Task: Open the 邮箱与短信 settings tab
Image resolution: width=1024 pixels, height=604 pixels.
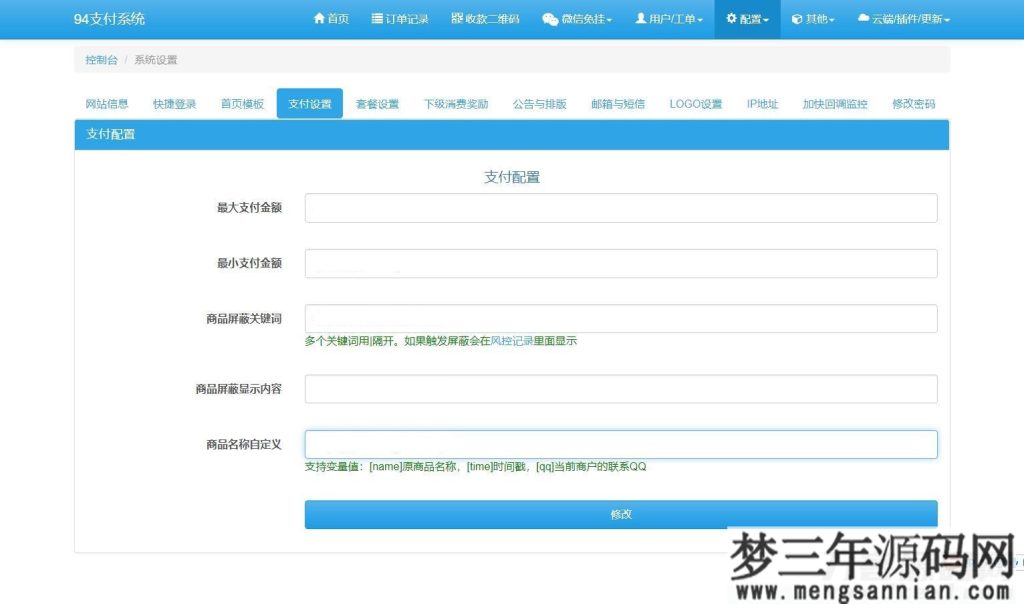Action: [x=616, y=103]
